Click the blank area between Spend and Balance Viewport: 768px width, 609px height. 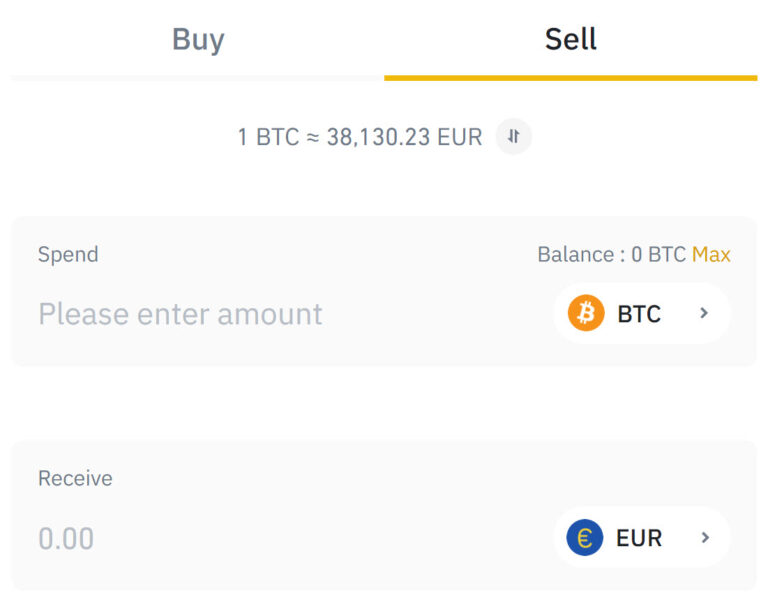[x=318, y=255]
